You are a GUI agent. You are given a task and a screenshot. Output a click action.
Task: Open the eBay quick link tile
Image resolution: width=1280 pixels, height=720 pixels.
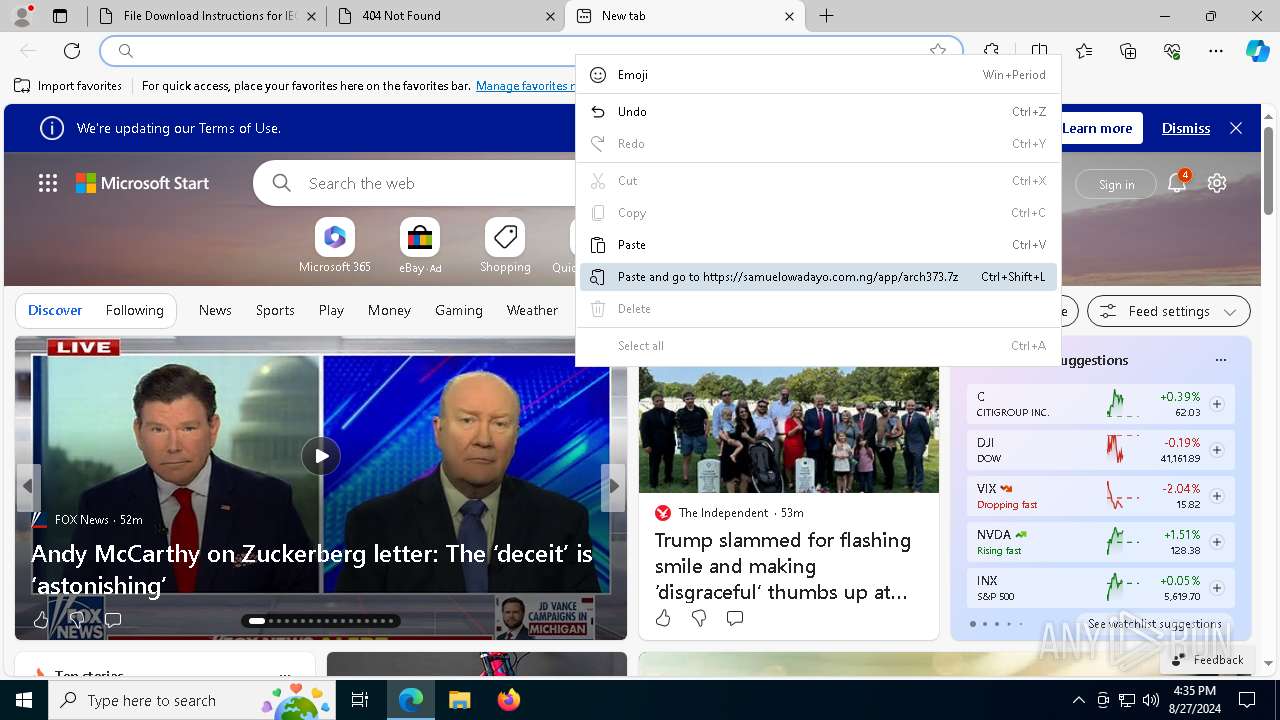[420, 246]
